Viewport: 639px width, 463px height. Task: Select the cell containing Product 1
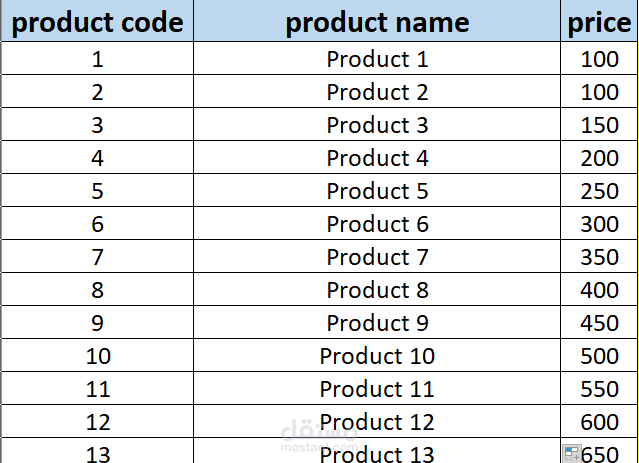(x=377, y=59)
